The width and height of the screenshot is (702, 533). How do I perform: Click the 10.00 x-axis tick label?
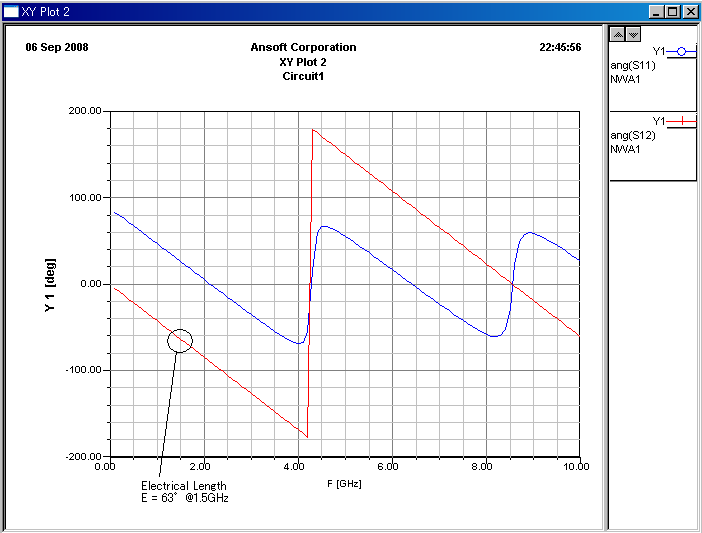click(x=576, y=467)
